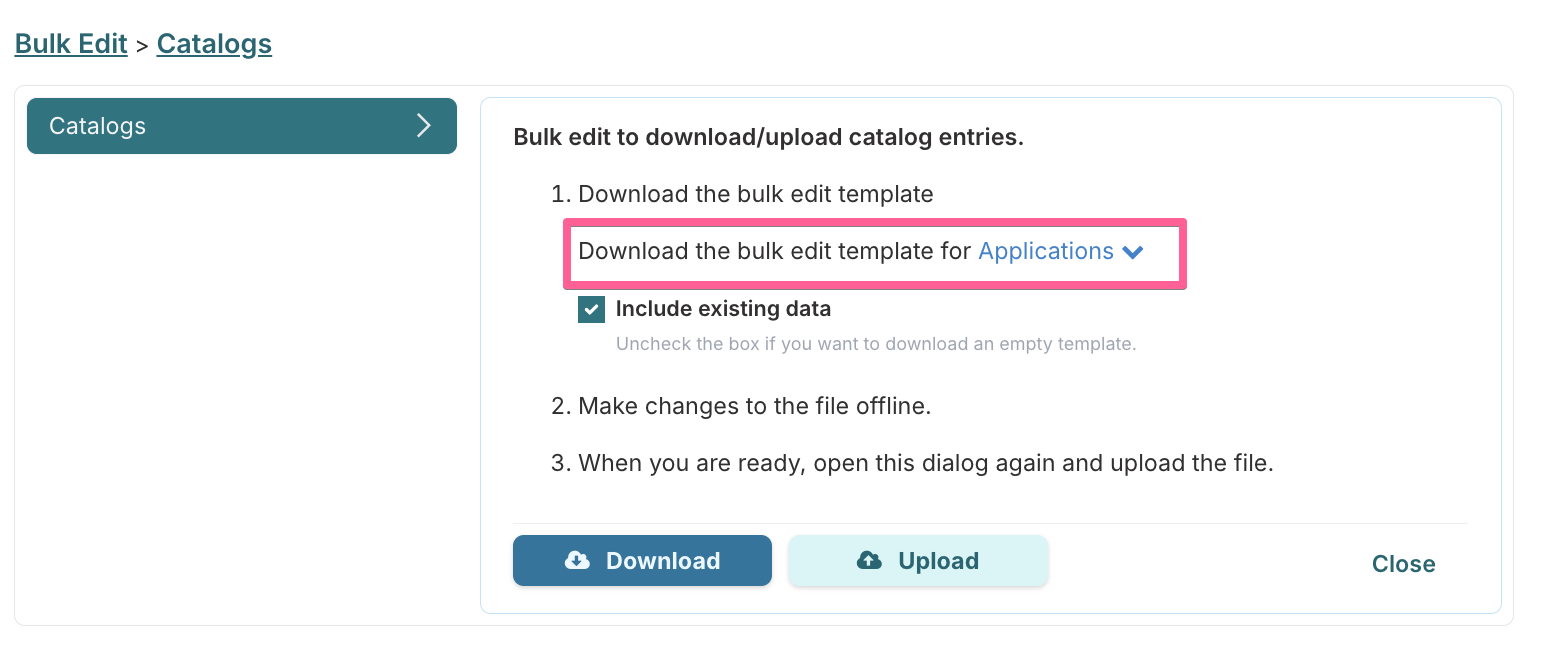Open the Catalogs breadcrumb link
This screenshot has width=1552, height=650.
point(214,44)
